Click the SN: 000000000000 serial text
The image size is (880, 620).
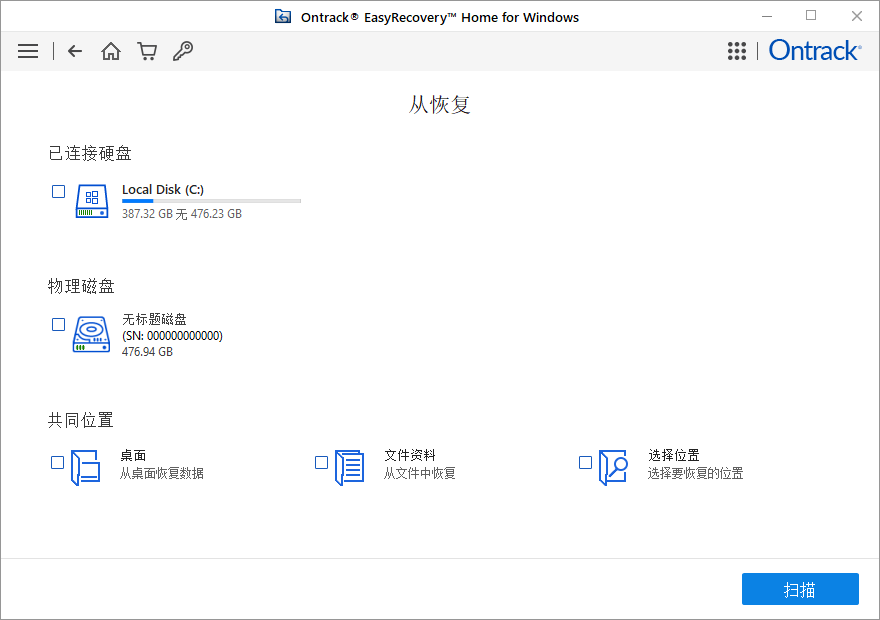pos(172,336)
